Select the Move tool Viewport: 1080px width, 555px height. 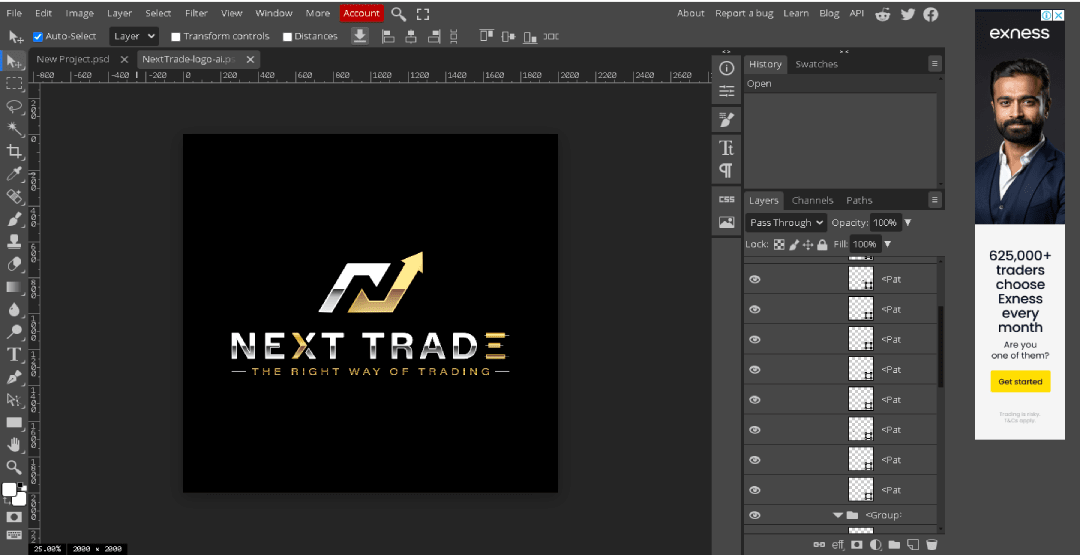14,61
